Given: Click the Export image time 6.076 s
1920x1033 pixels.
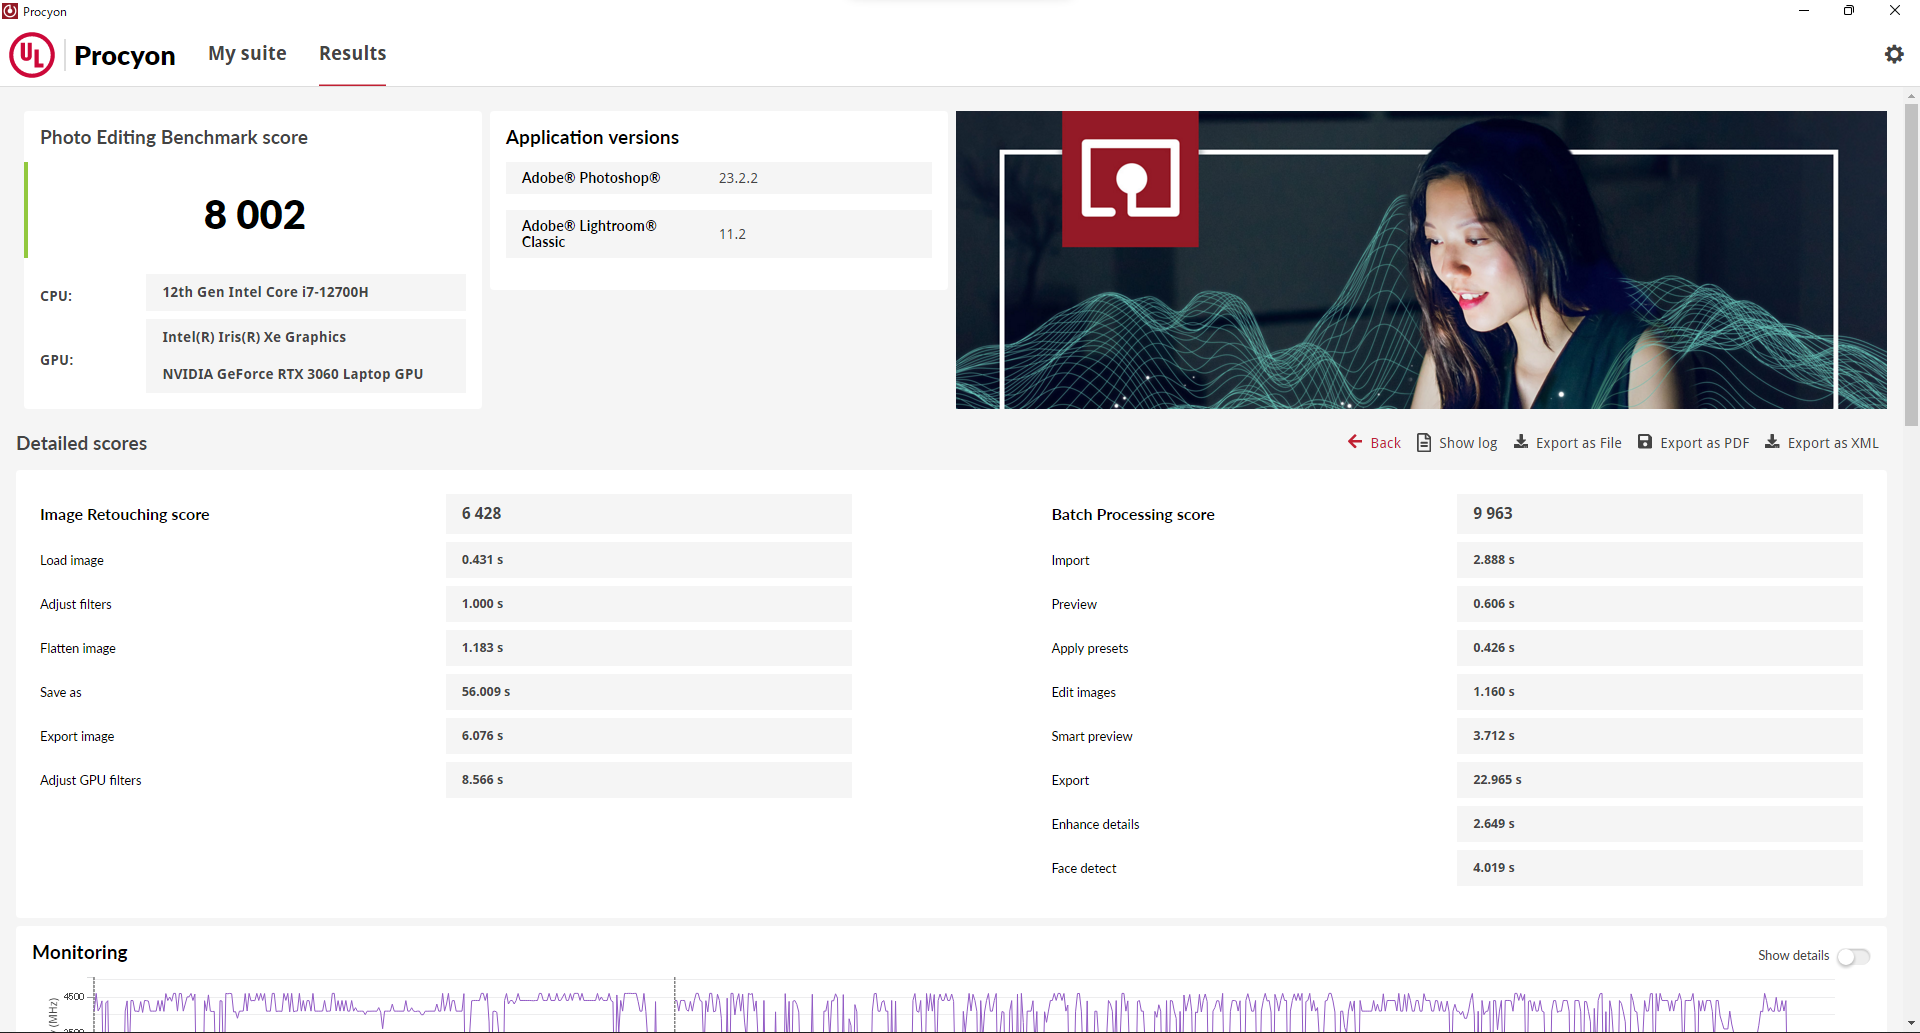Looking at the screenshot, I should coord(482,736).
